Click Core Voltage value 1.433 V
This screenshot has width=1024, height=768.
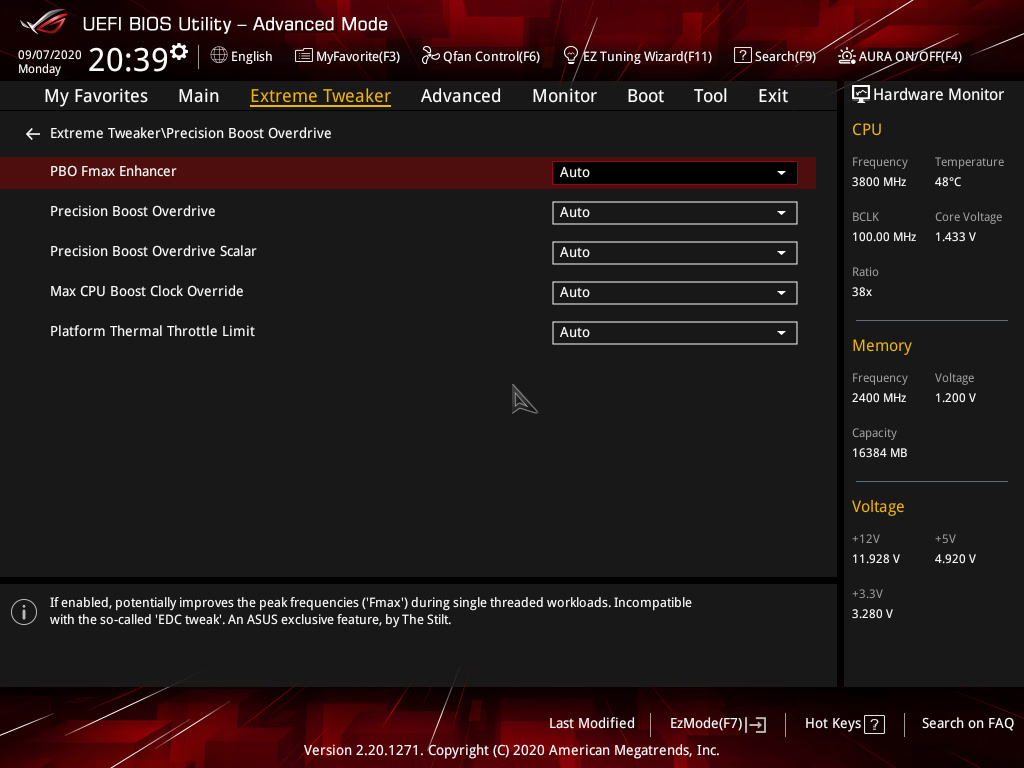click(955, 236)
